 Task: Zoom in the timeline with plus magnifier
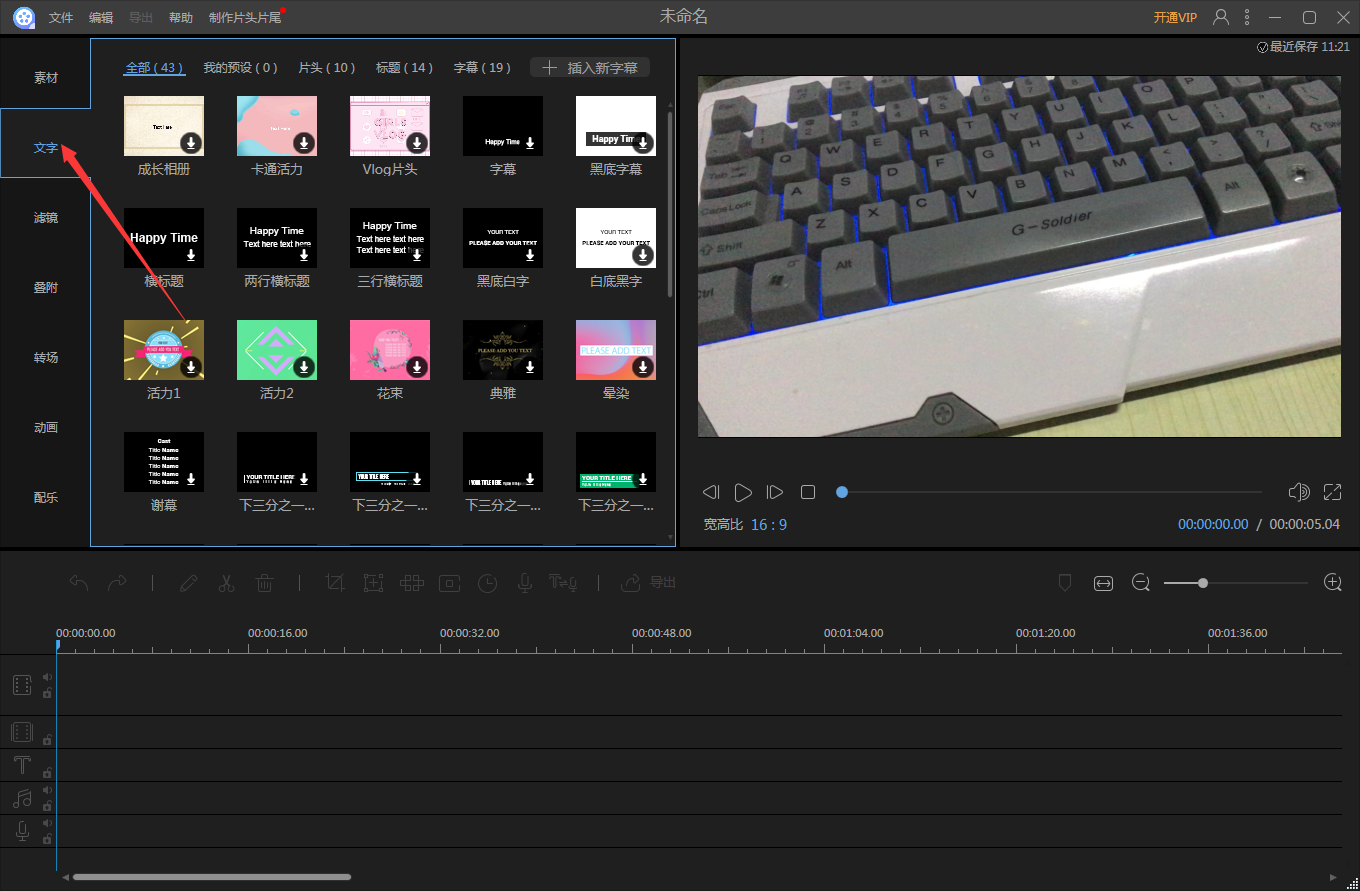click(1332, 583)
